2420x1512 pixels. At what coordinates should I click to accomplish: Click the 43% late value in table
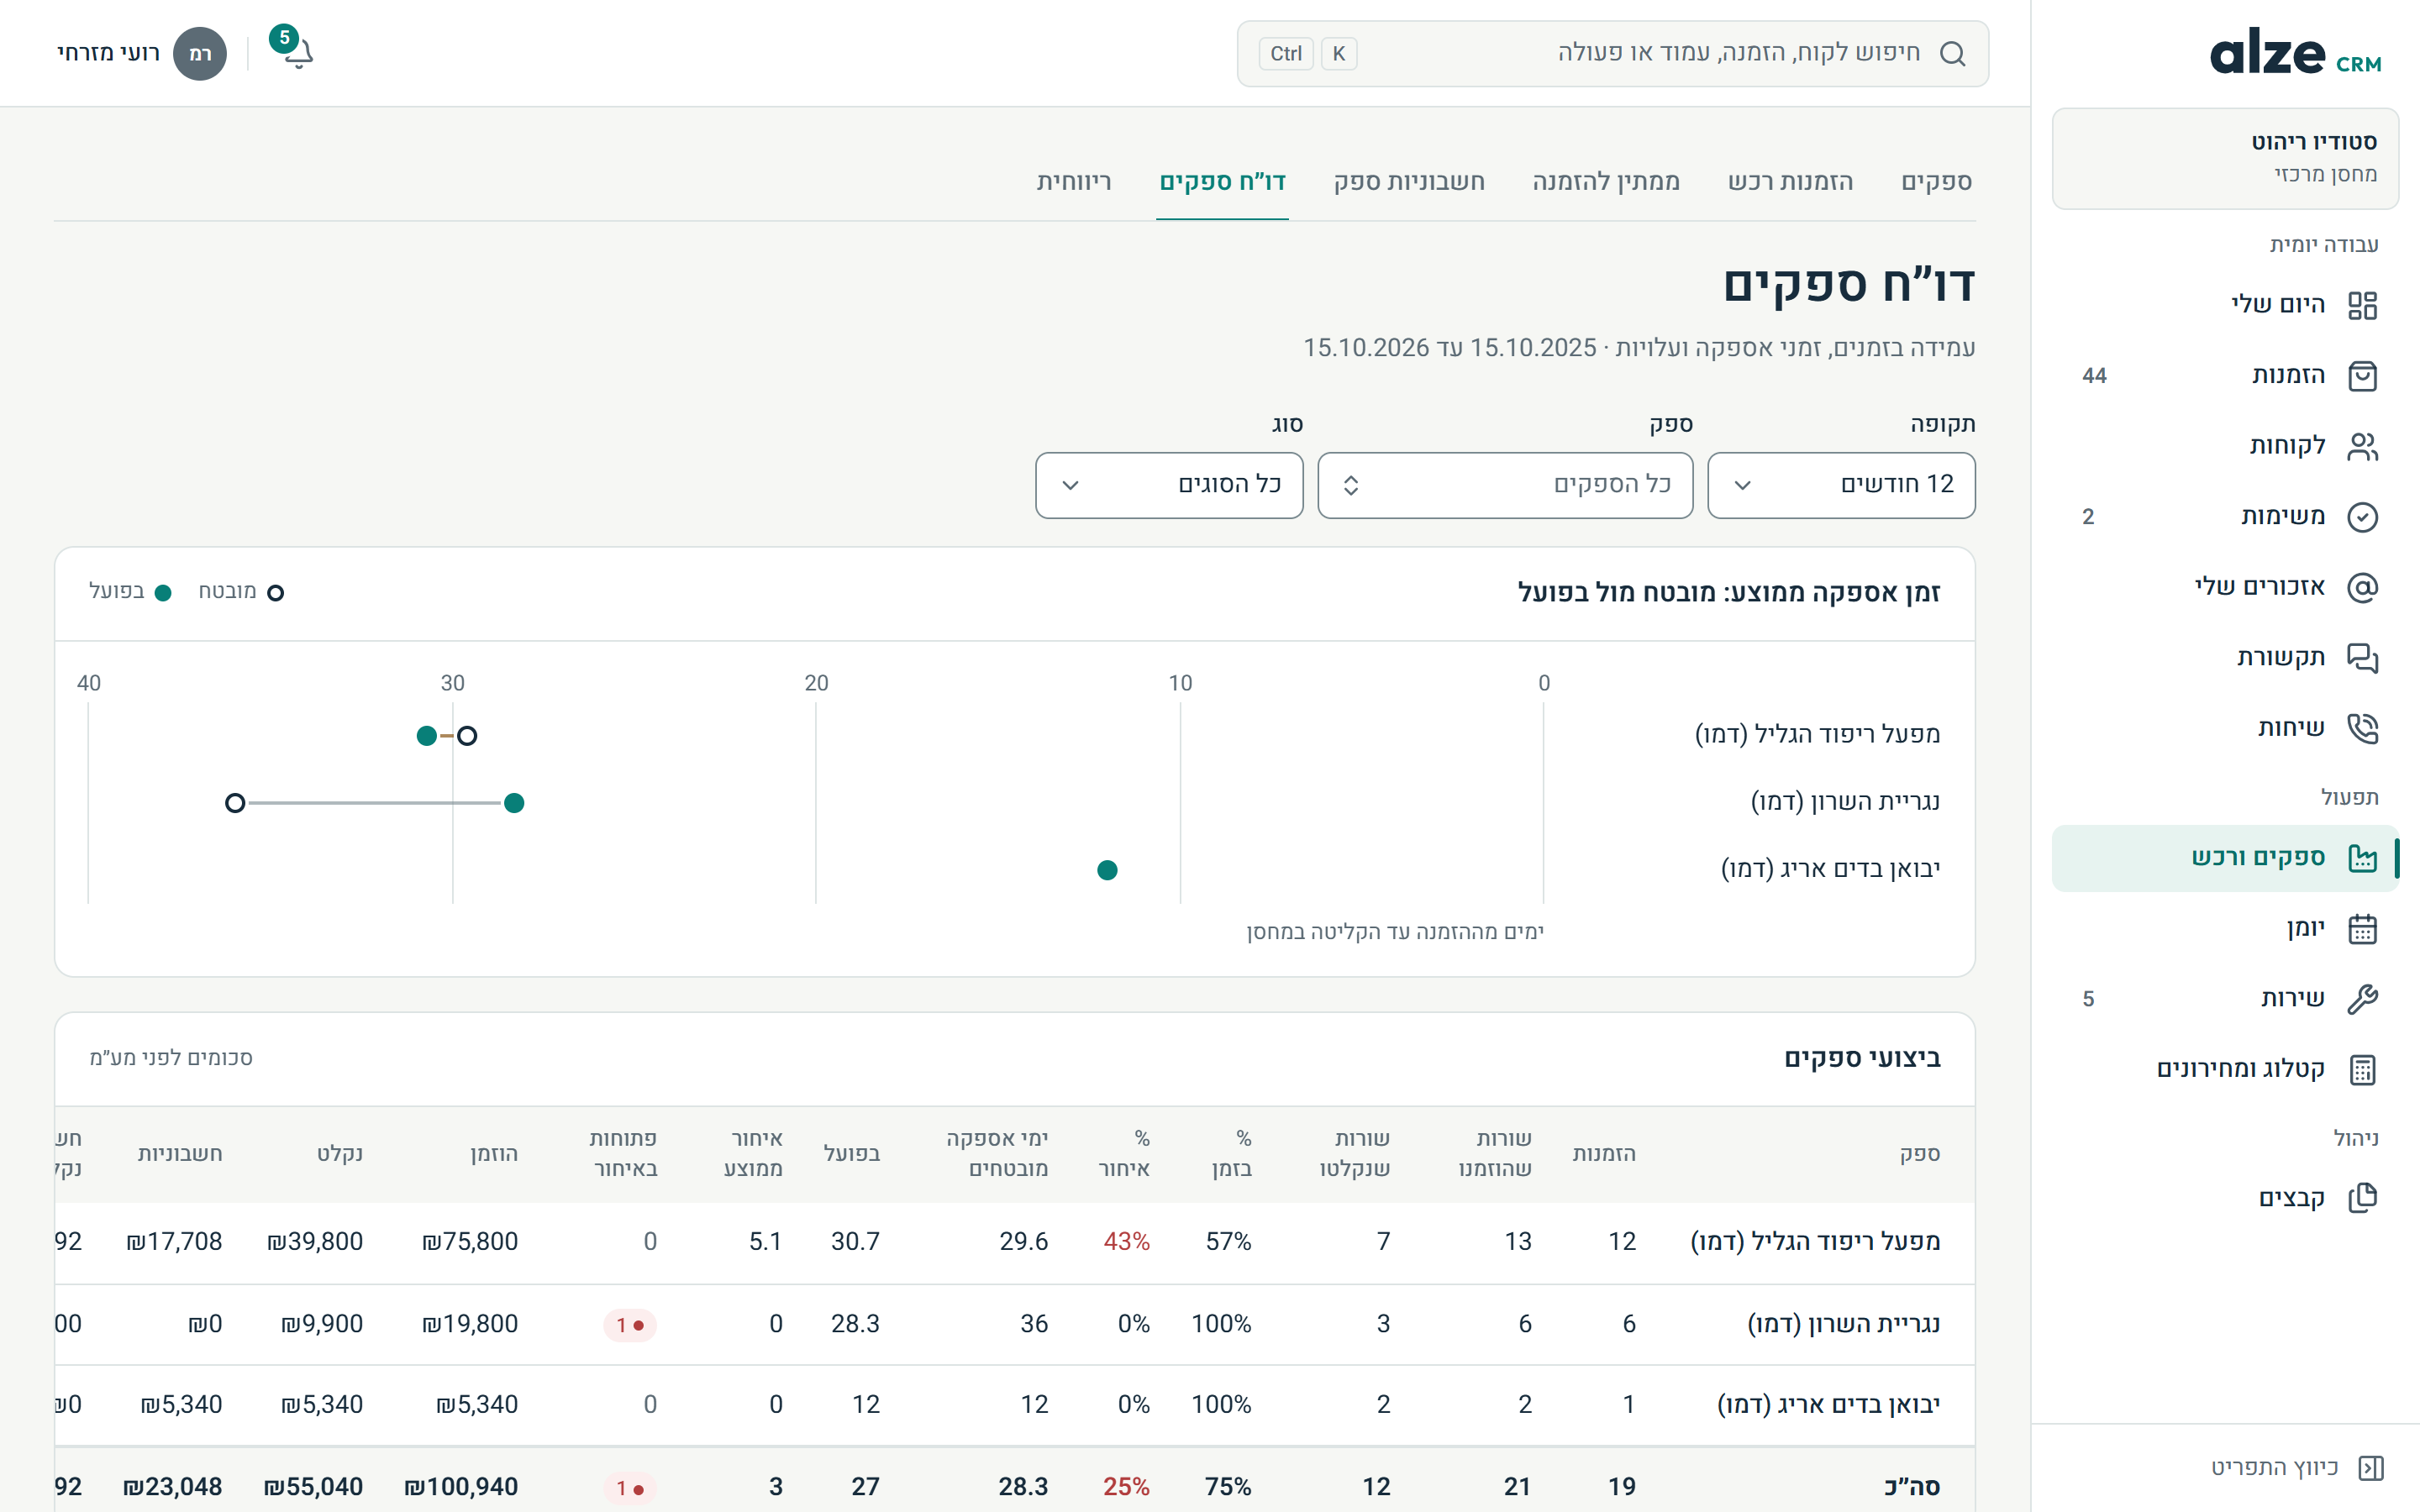pos(1126,1242)
